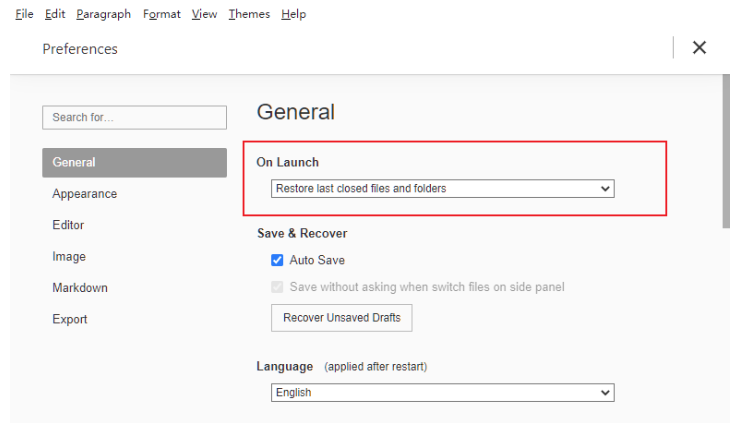Open the Themes menu

click(249, 14)
